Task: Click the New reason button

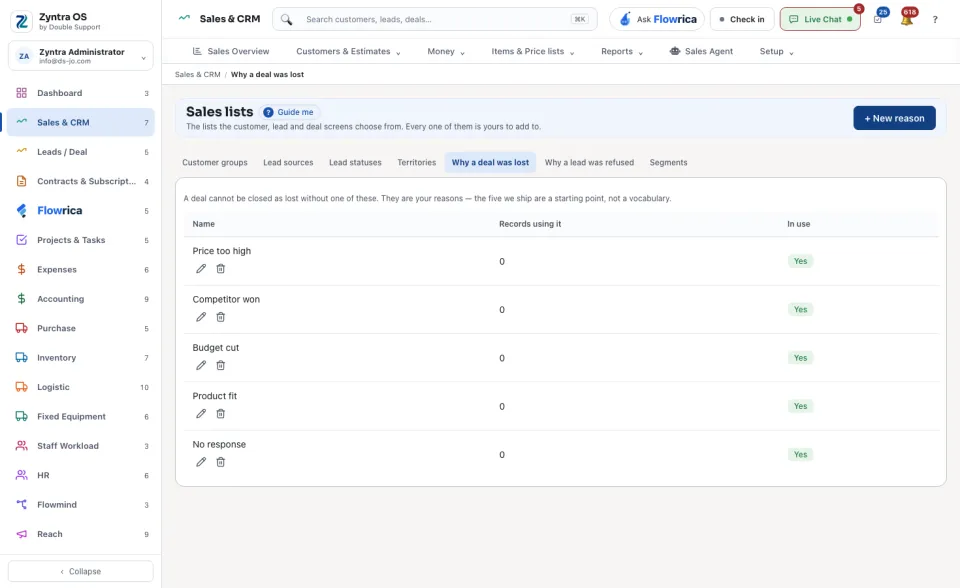Action: 894,118
